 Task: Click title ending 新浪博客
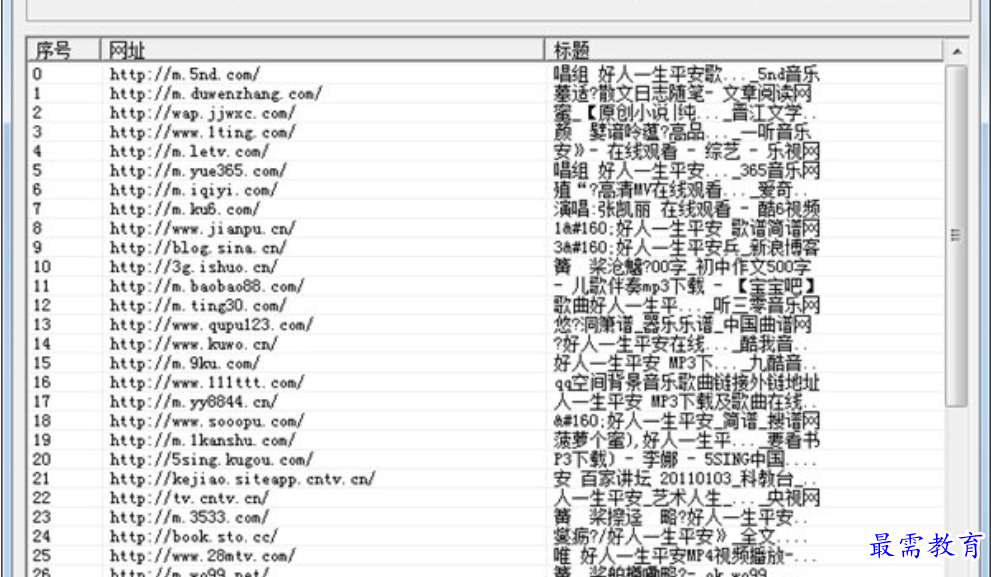point(686,247)
